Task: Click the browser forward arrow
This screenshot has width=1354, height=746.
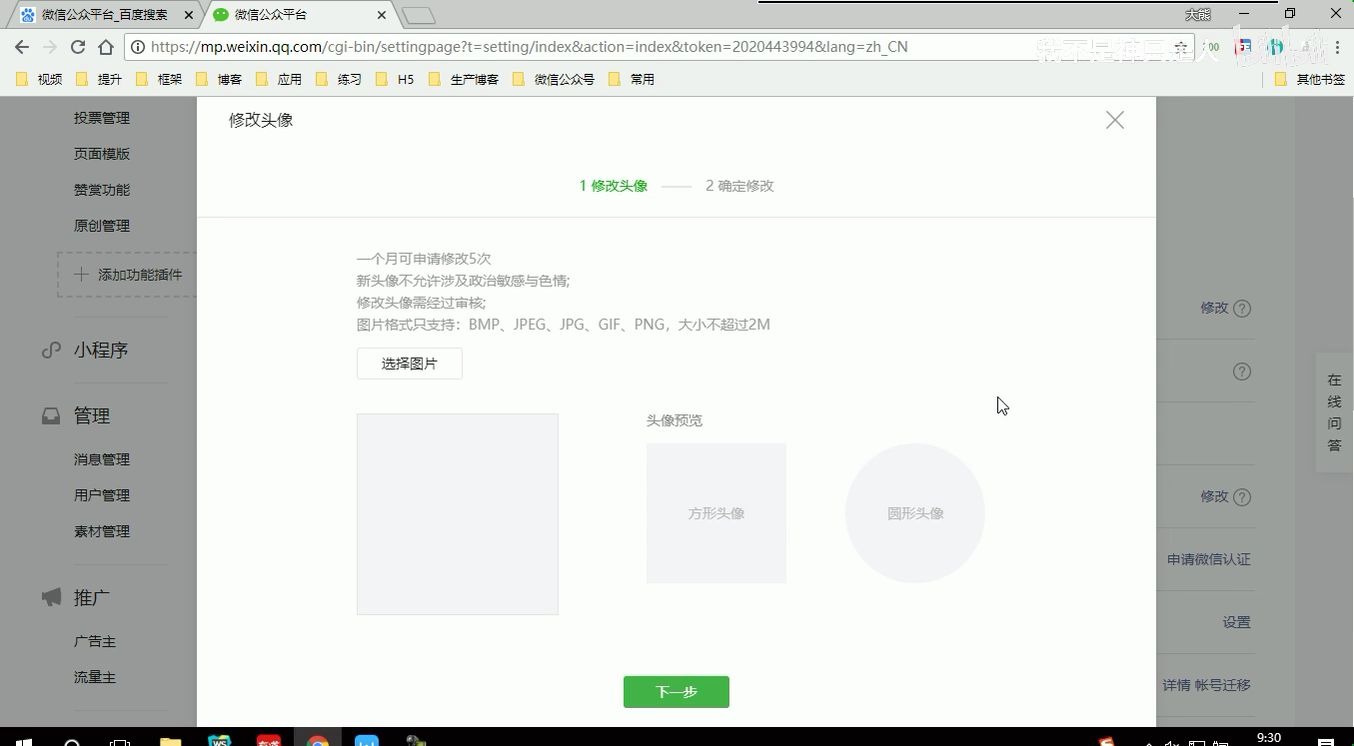Action: coord(50,47)
